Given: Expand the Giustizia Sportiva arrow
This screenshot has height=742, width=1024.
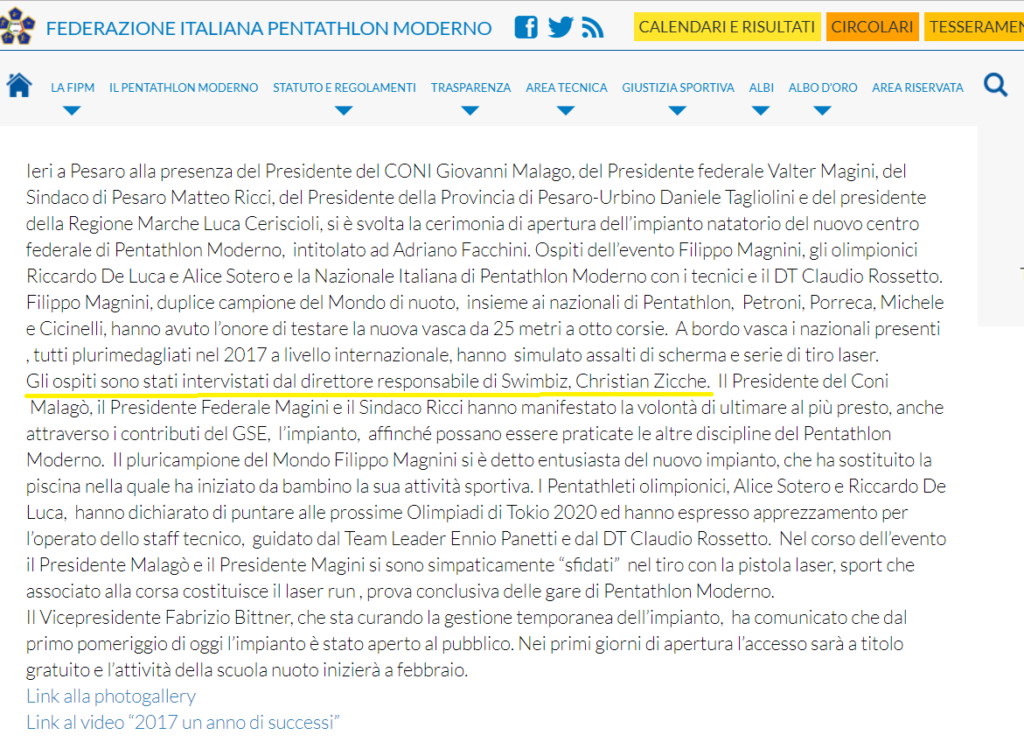Looking at the screenshot, I should 677,111.
